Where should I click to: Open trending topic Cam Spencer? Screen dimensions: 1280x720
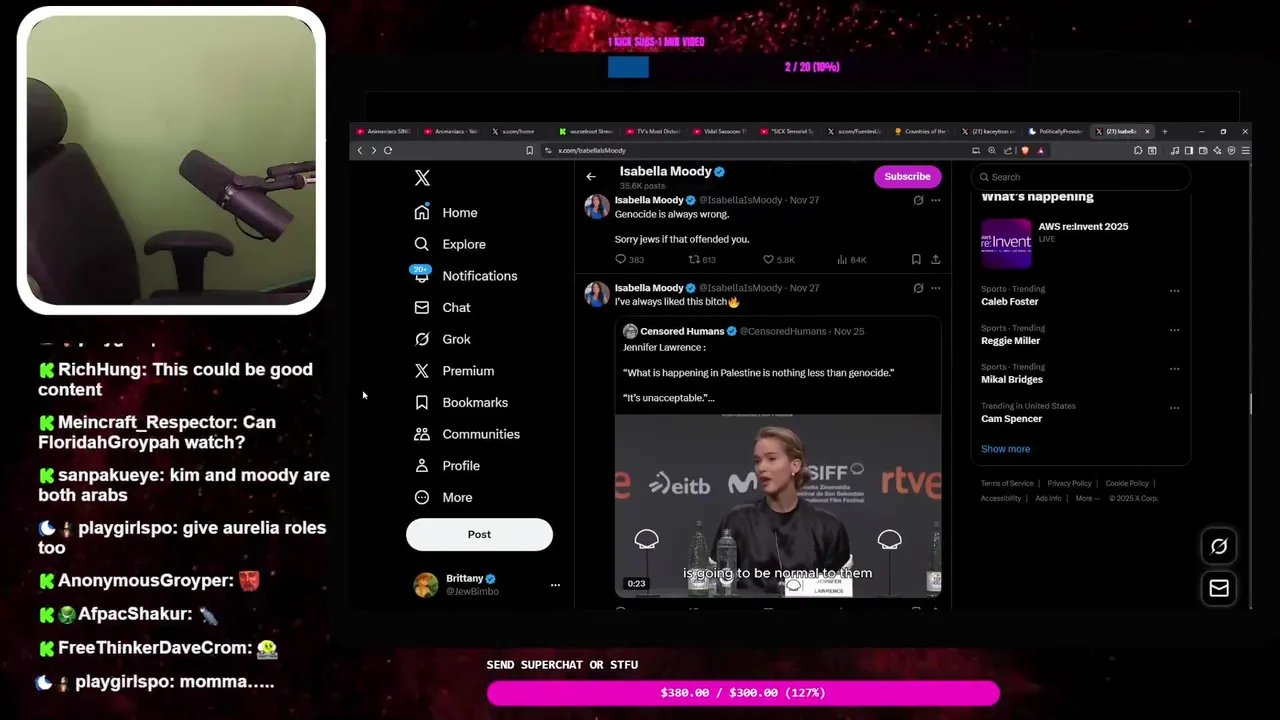1011,419
